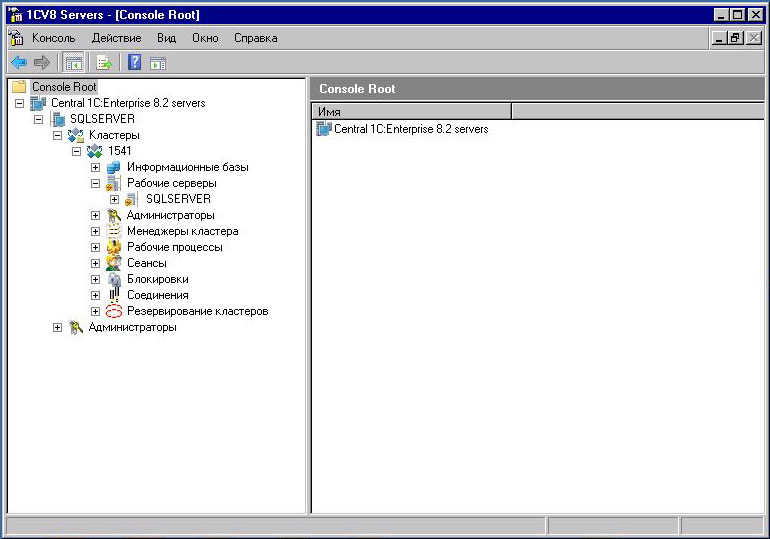Click the Forward arrow toolbar icon

click(41, 62)
